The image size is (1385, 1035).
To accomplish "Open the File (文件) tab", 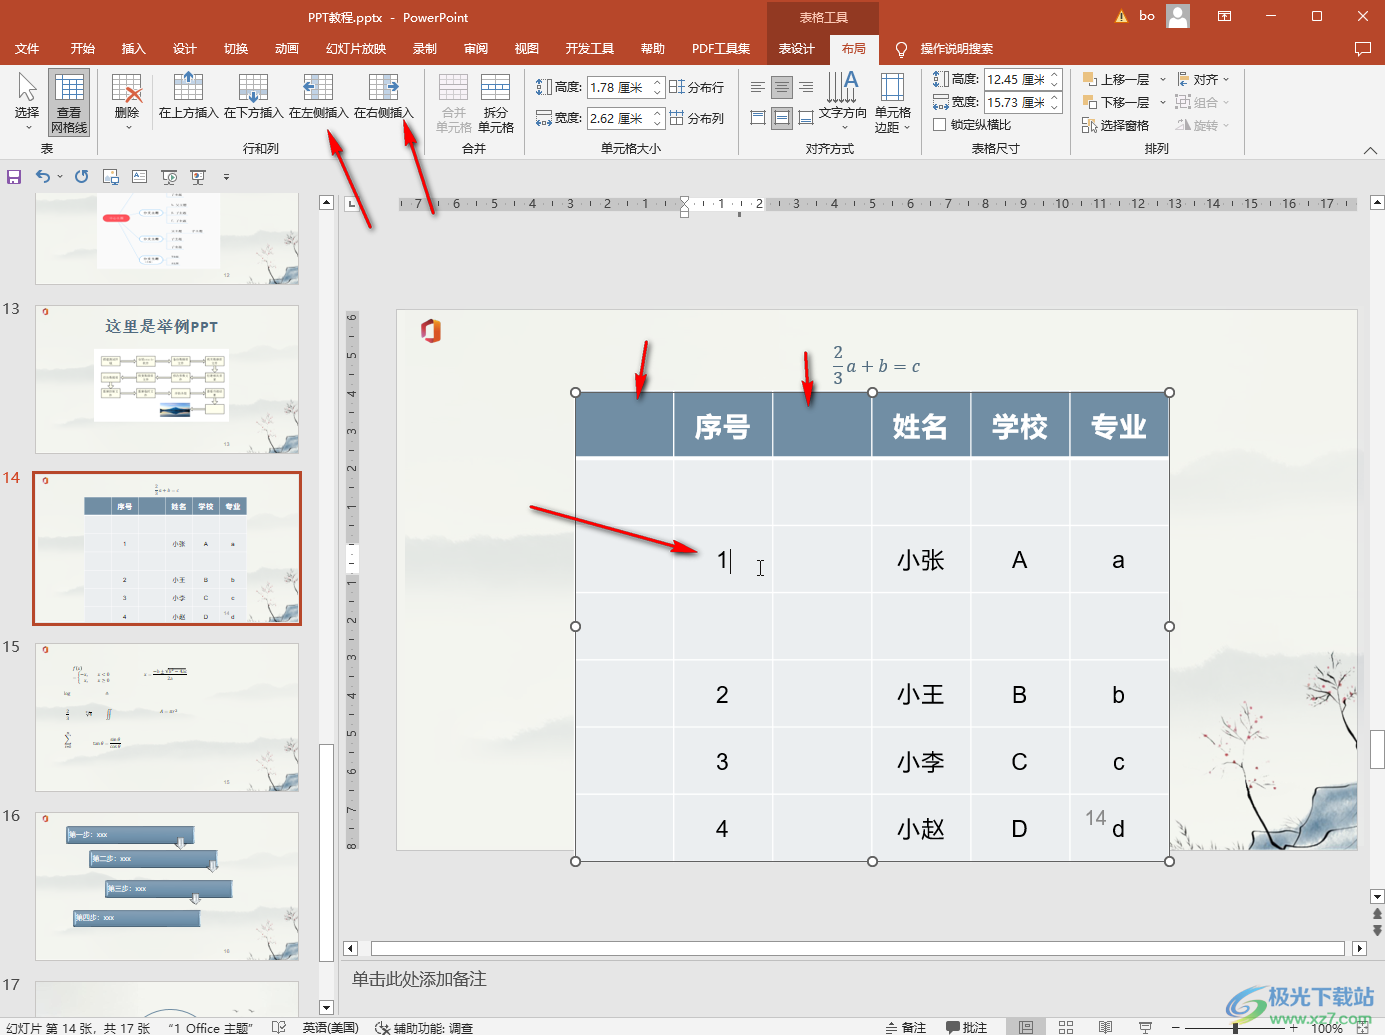I will pyautogui.click(x=27, y=49).
